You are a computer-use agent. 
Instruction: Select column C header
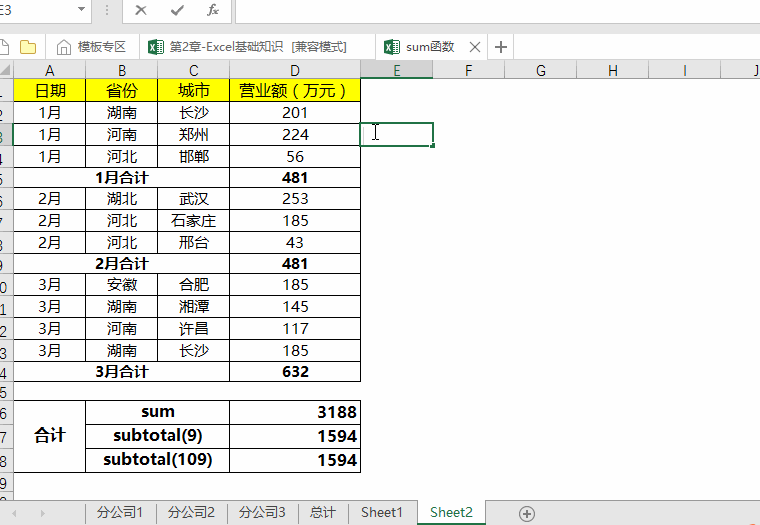tap(193, 71)
